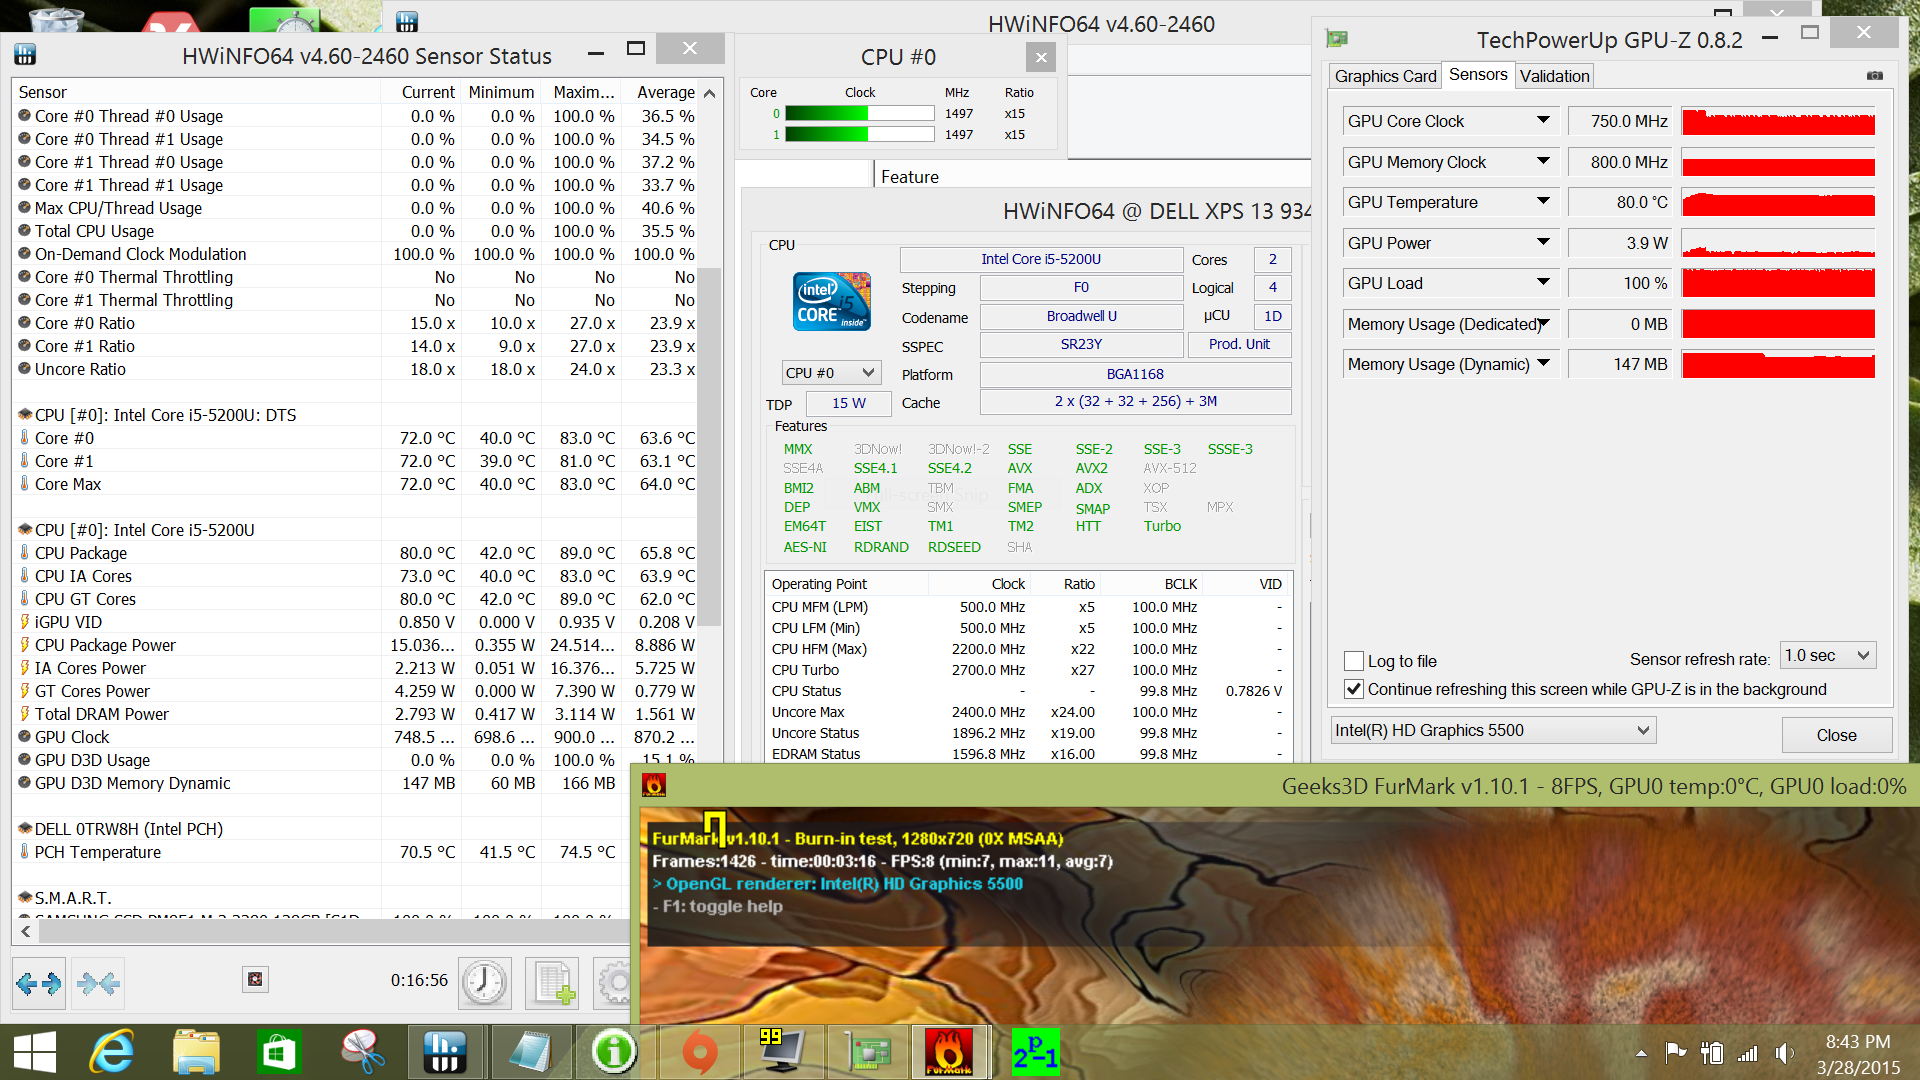Open the GPU Core Clock sensor dropdown

coord(1543,121)
